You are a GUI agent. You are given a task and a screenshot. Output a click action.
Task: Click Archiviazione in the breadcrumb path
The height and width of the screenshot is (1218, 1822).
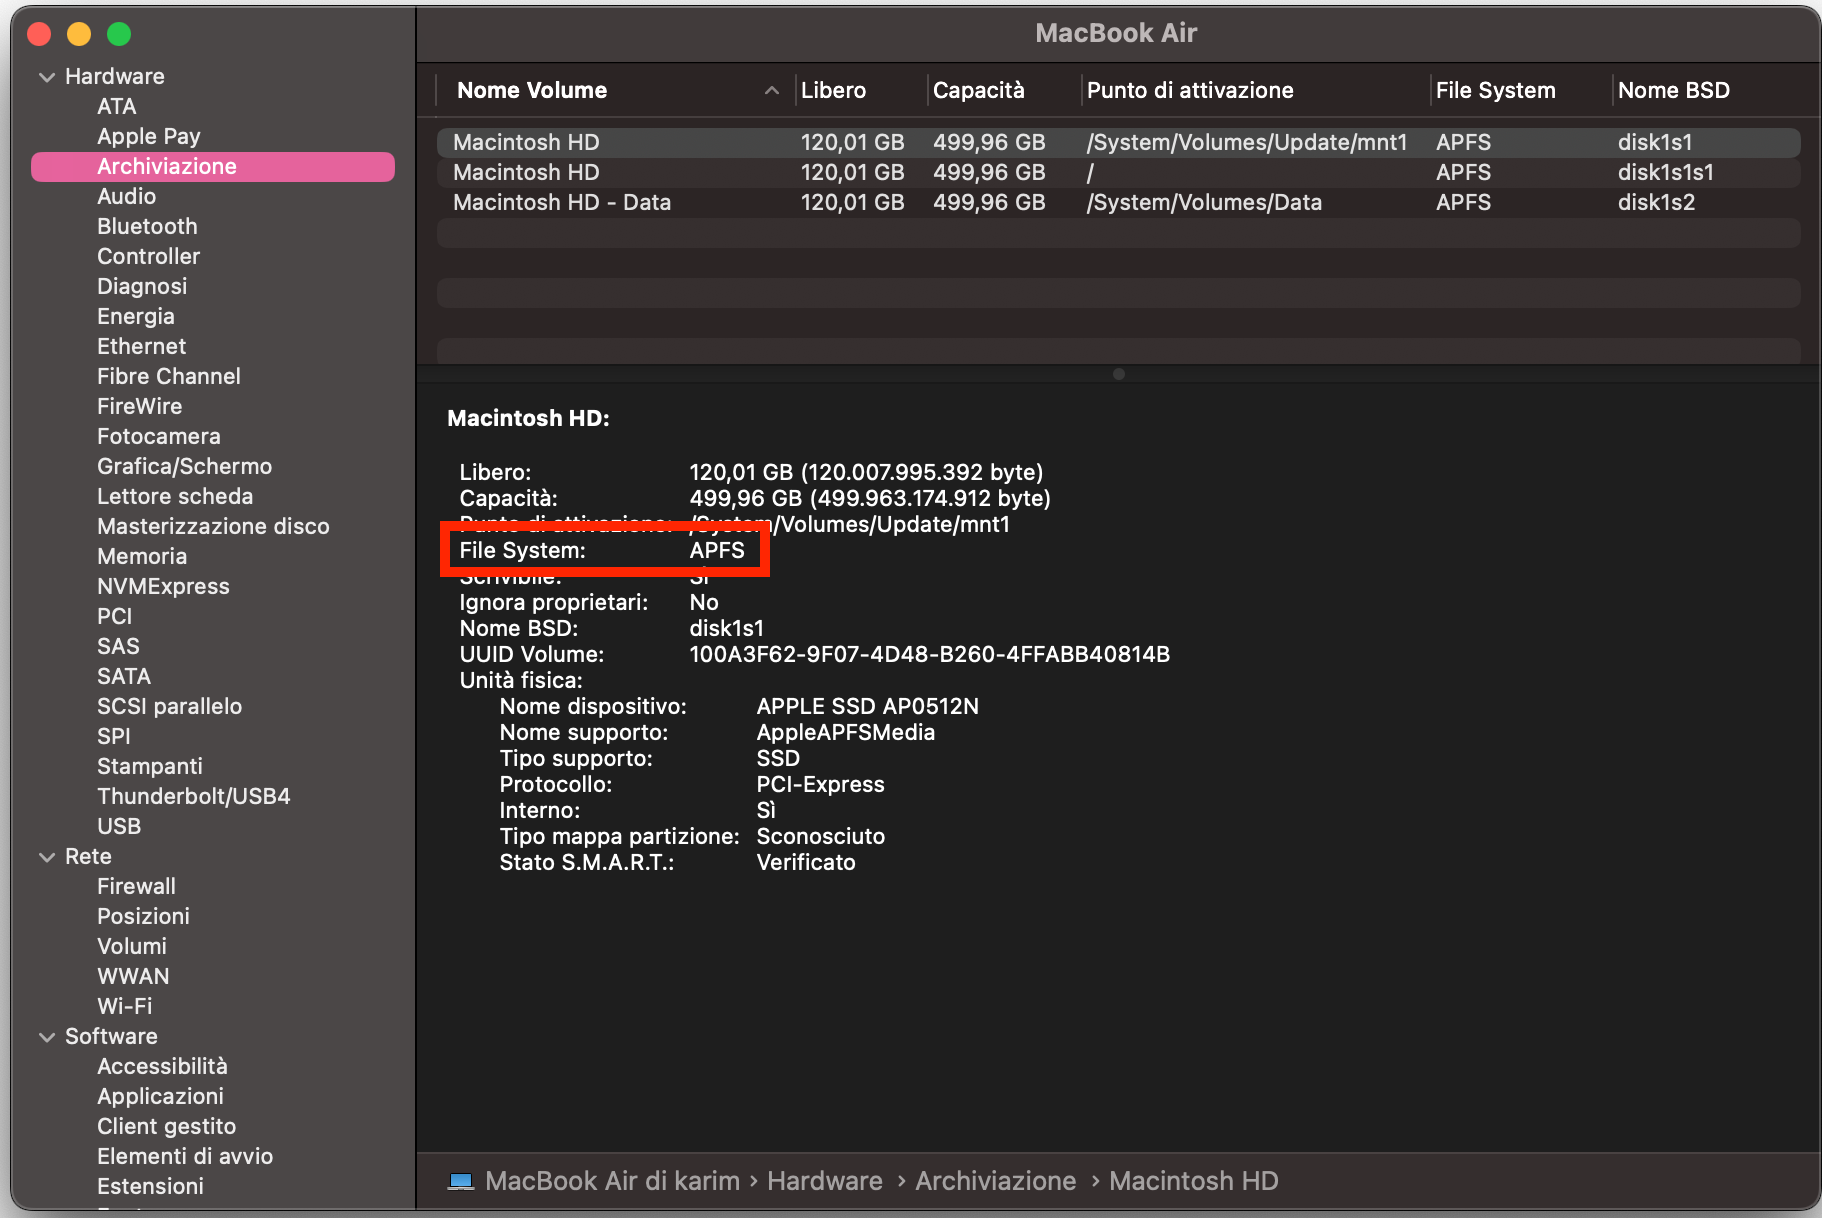point(995,1181)
